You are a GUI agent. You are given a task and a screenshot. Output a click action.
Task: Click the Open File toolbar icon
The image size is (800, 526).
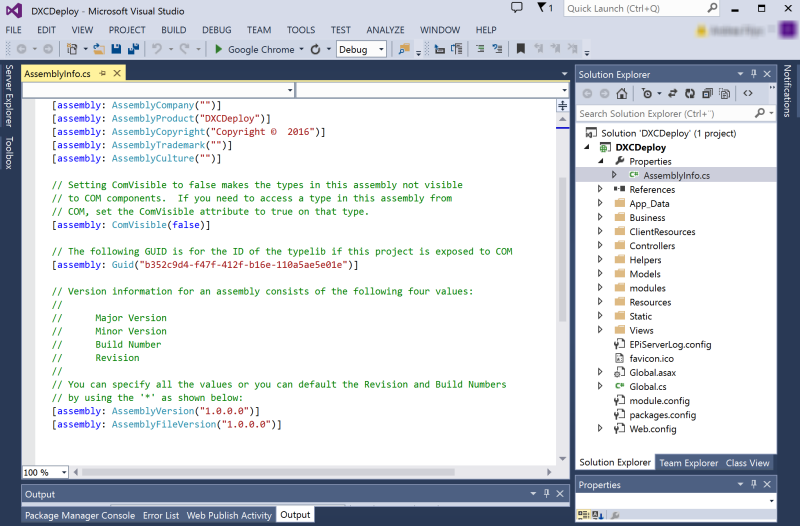coord(101,49)
